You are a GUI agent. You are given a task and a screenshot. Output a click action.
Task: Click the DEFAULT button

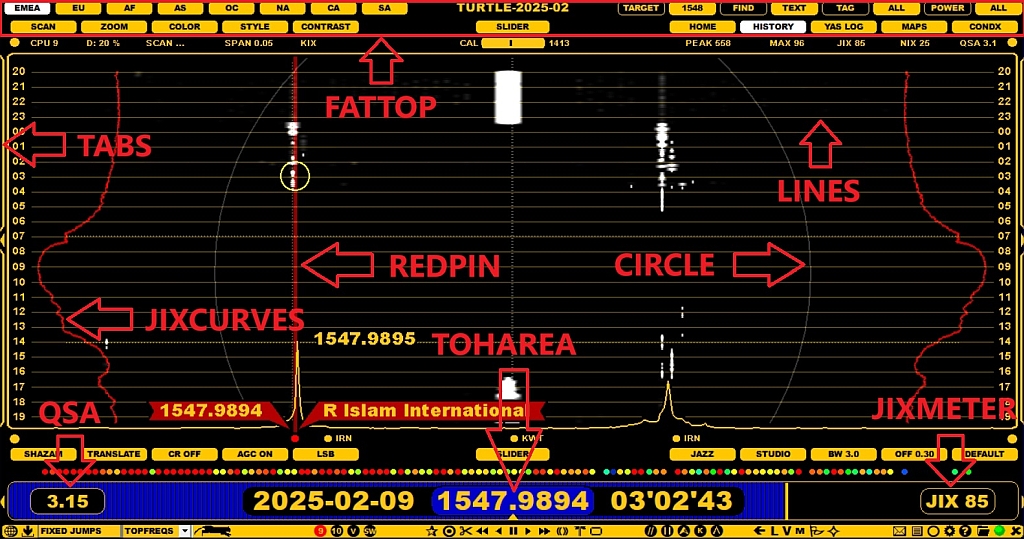[x=984, y=454]
